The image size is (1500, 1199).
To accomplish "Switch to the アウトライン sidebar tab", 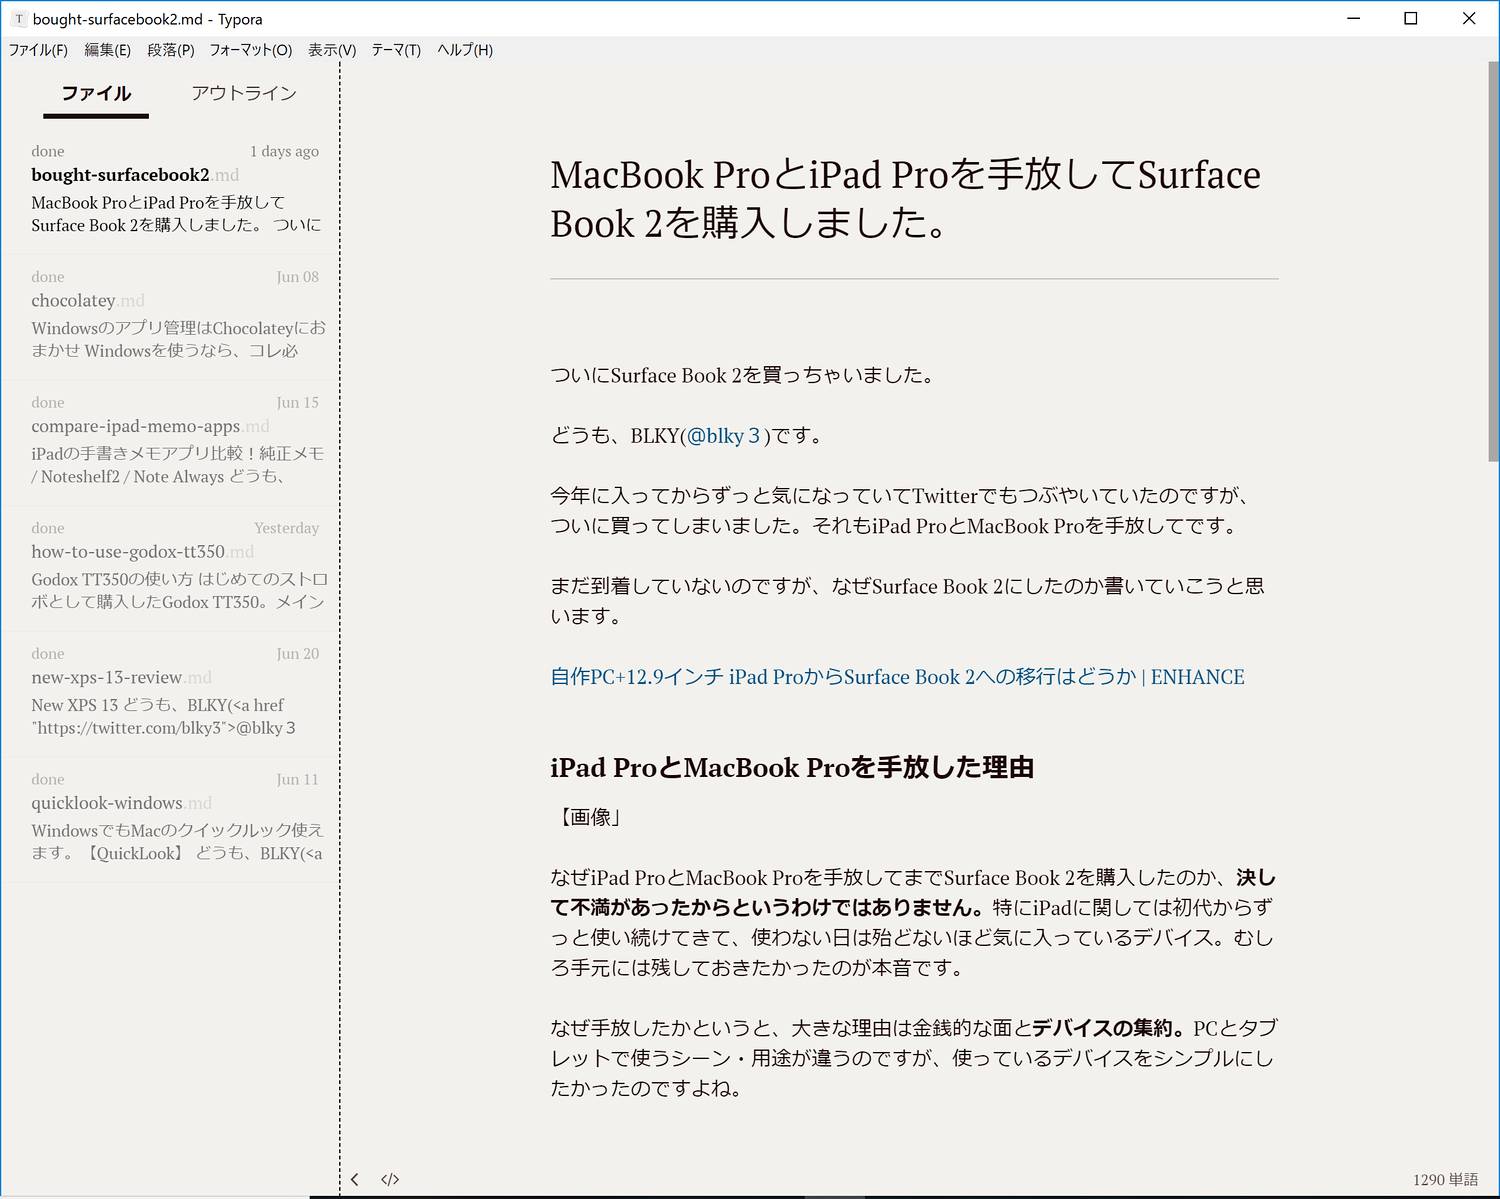I will coord(244,94).
